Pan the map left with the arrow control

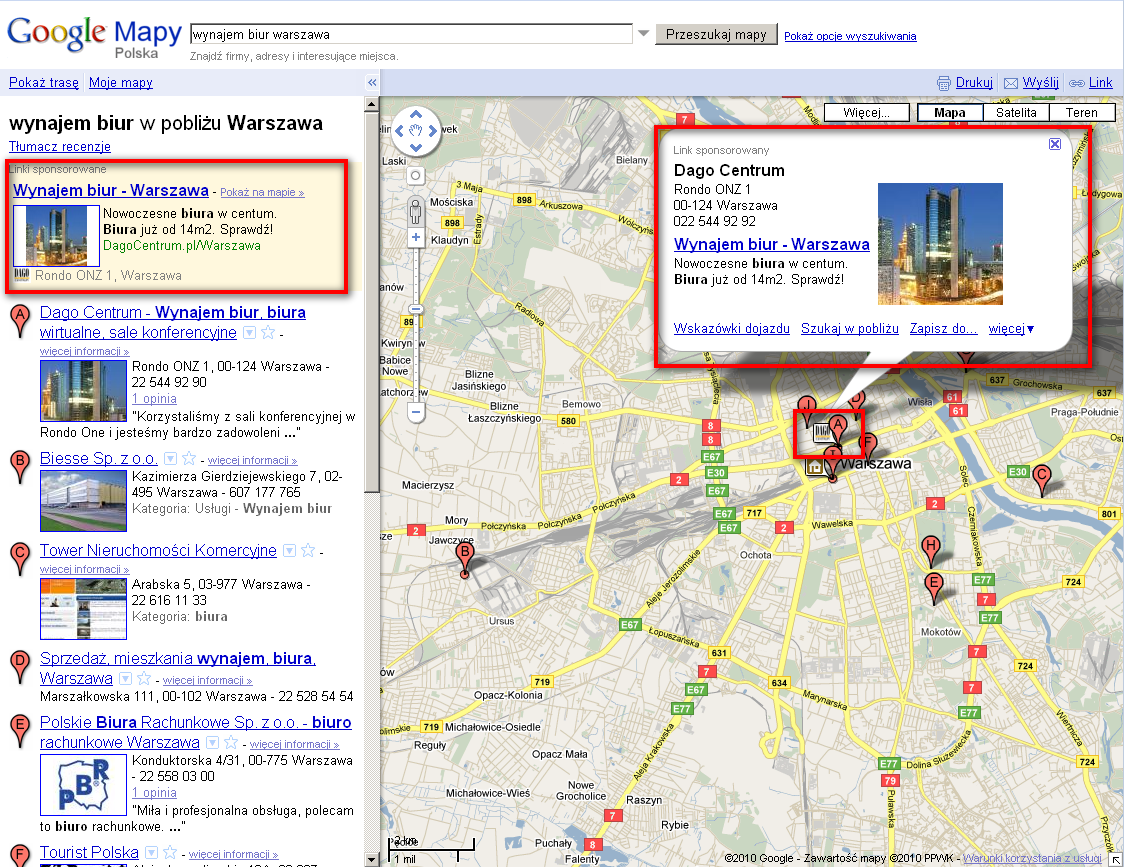(399, 131)
